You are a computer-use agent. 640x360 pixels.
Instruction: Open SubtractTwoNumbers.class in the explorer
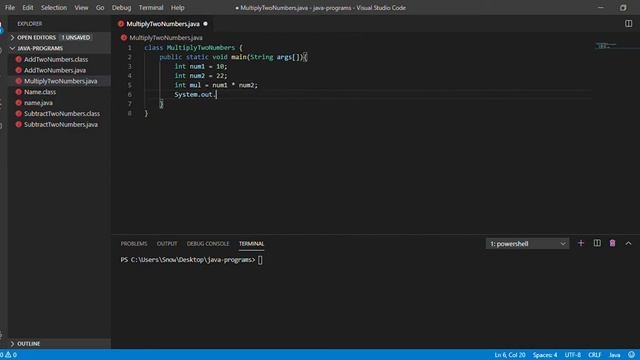[62, 113]
